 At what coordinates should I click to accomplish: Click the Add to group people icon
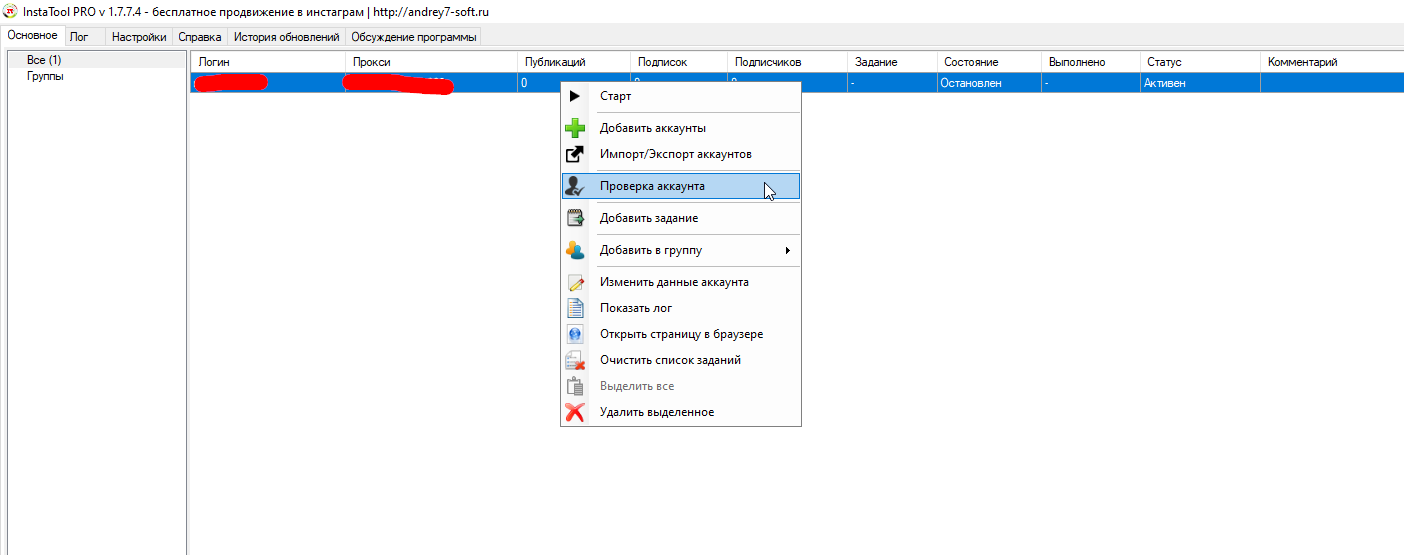tap(575, 250)
